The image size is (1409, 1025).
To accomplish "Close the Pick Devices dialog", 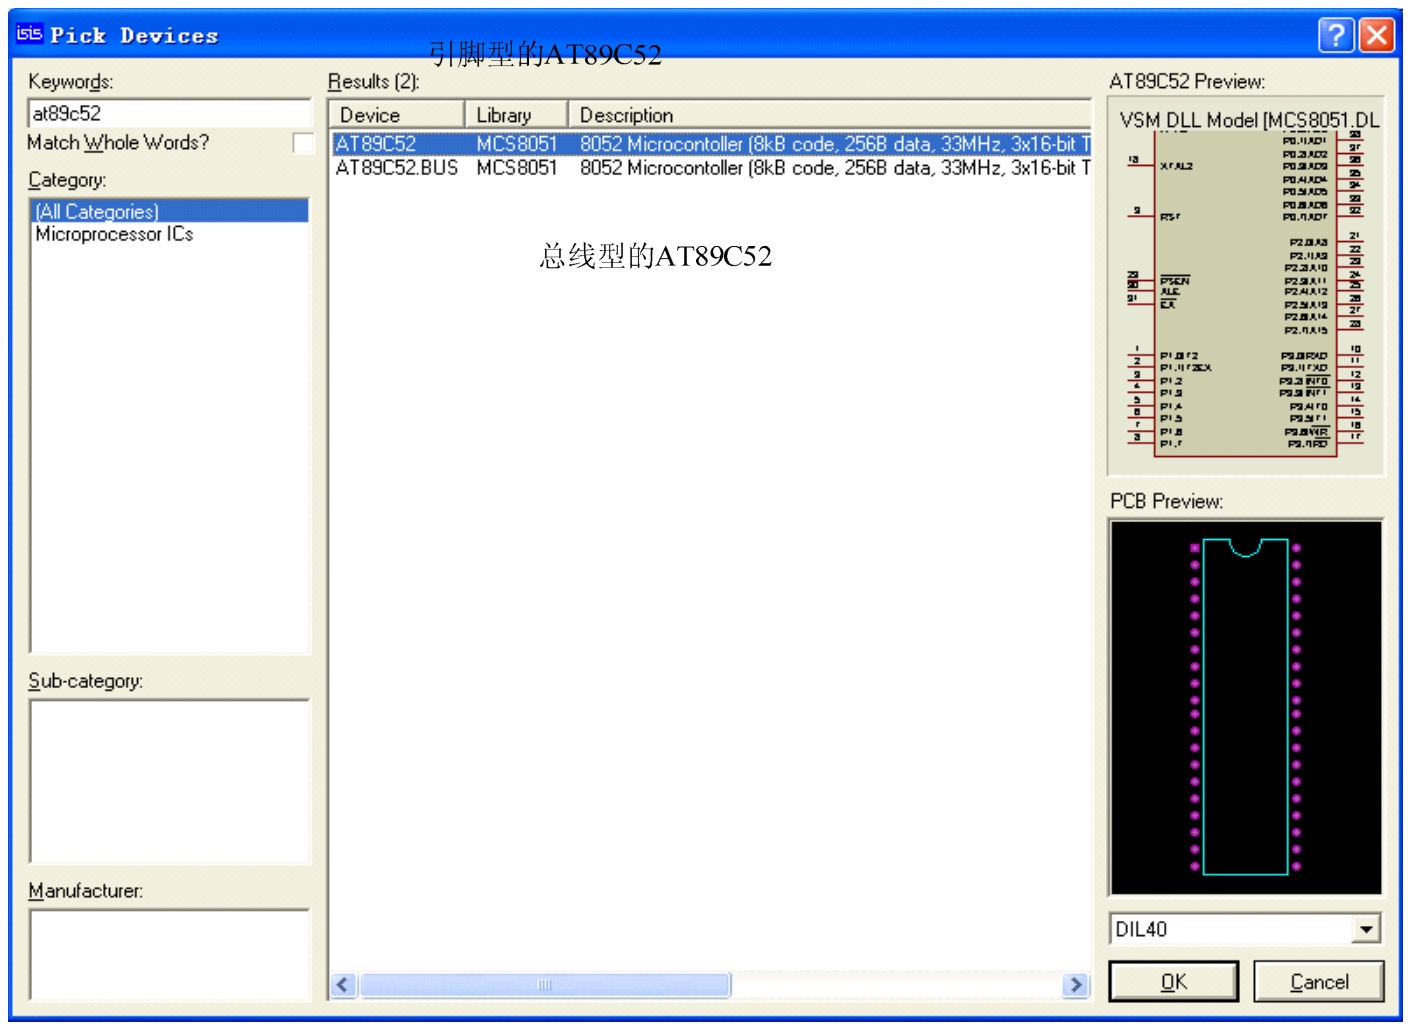I will [x=1377, y=35].
